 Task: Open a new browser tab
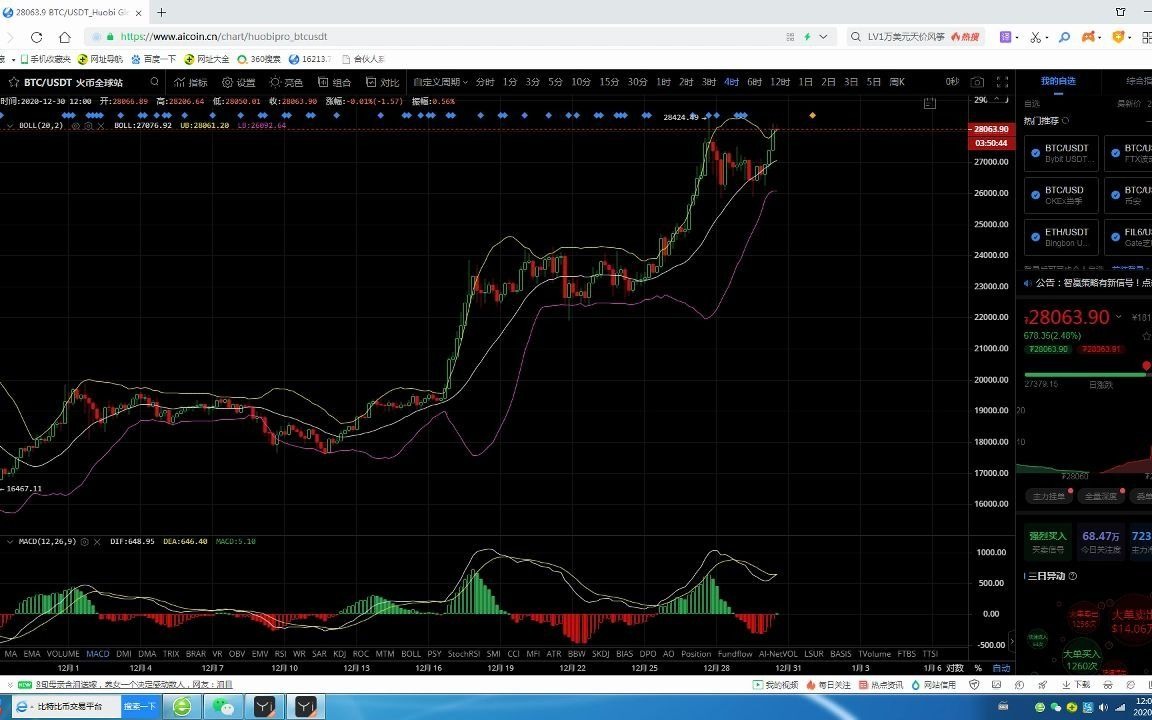point(162,12)
